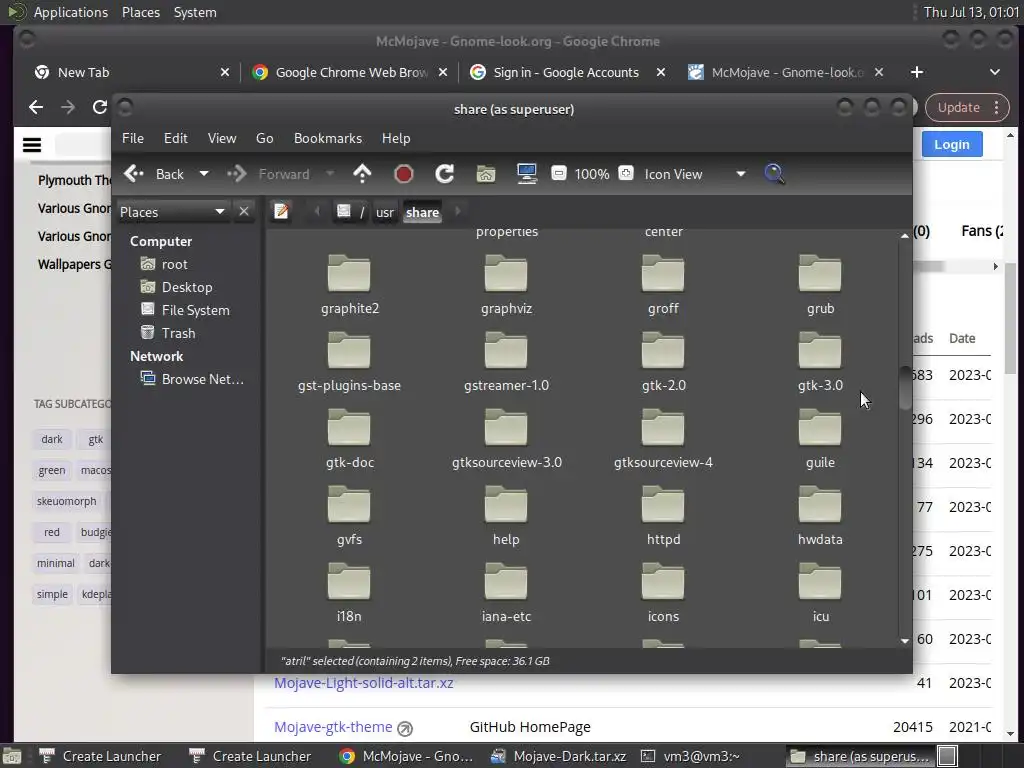Select the gtksourceview-4 folder

pos(663,440)
